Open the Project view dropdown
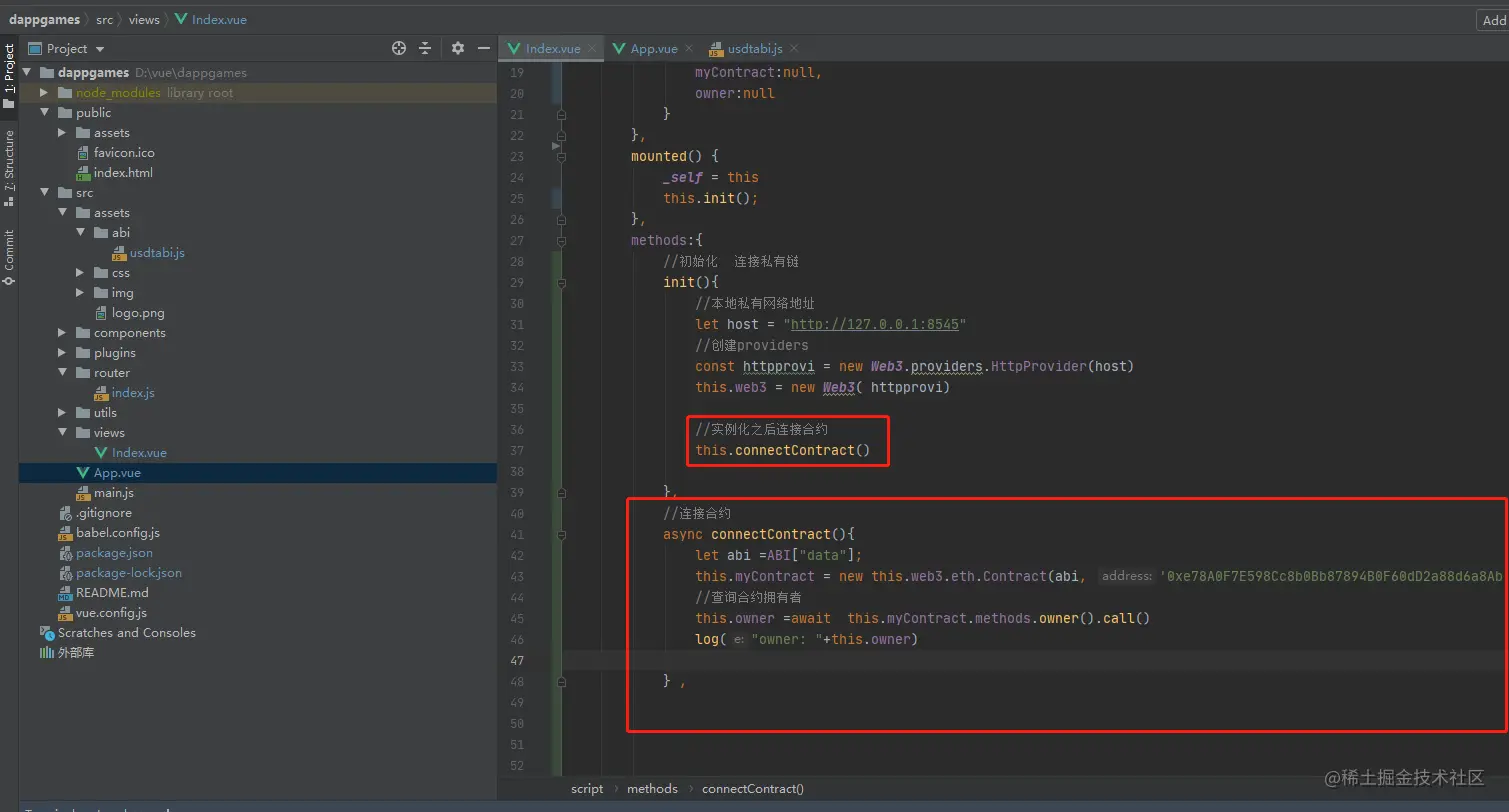 click(x=99, y=49)
